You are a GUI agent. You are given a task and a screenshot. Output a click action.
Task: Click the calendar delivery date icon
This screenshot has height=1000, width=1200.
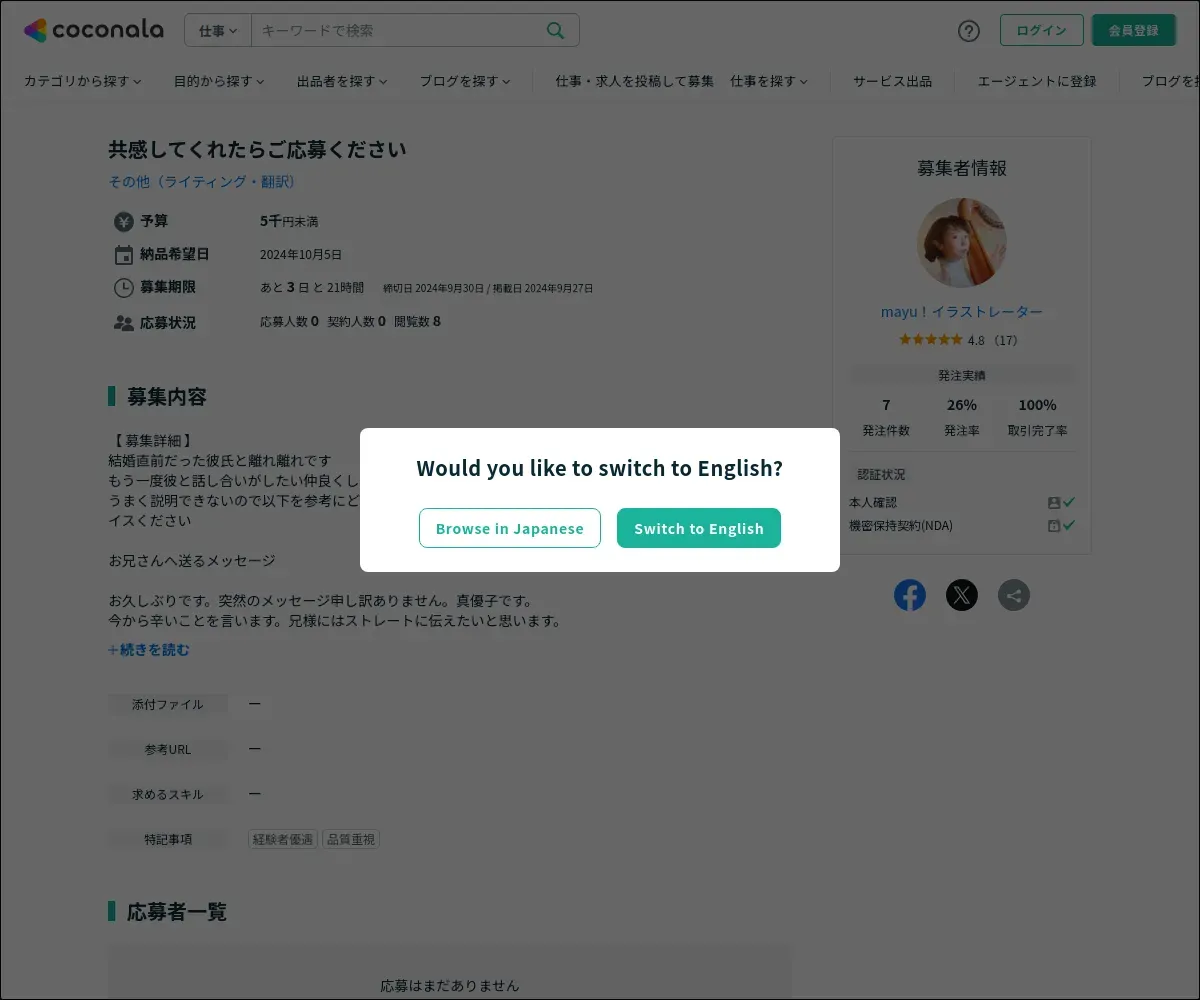point(124,254)
